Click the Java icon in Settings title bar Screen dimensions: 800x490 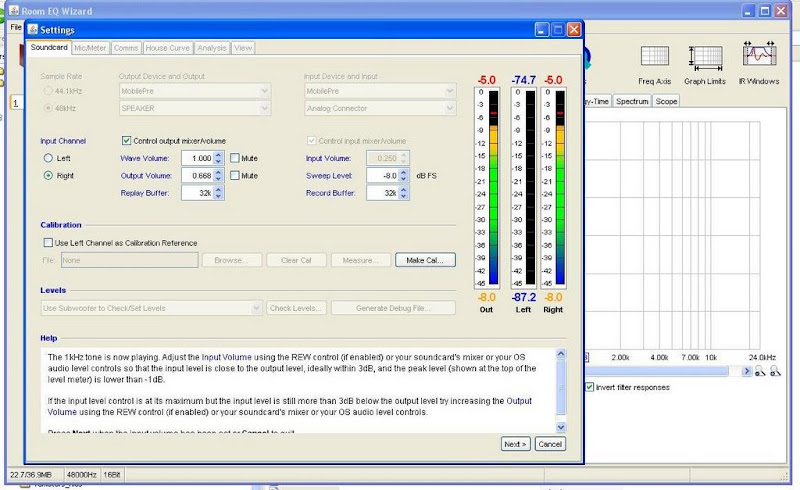tap(31, 30)
